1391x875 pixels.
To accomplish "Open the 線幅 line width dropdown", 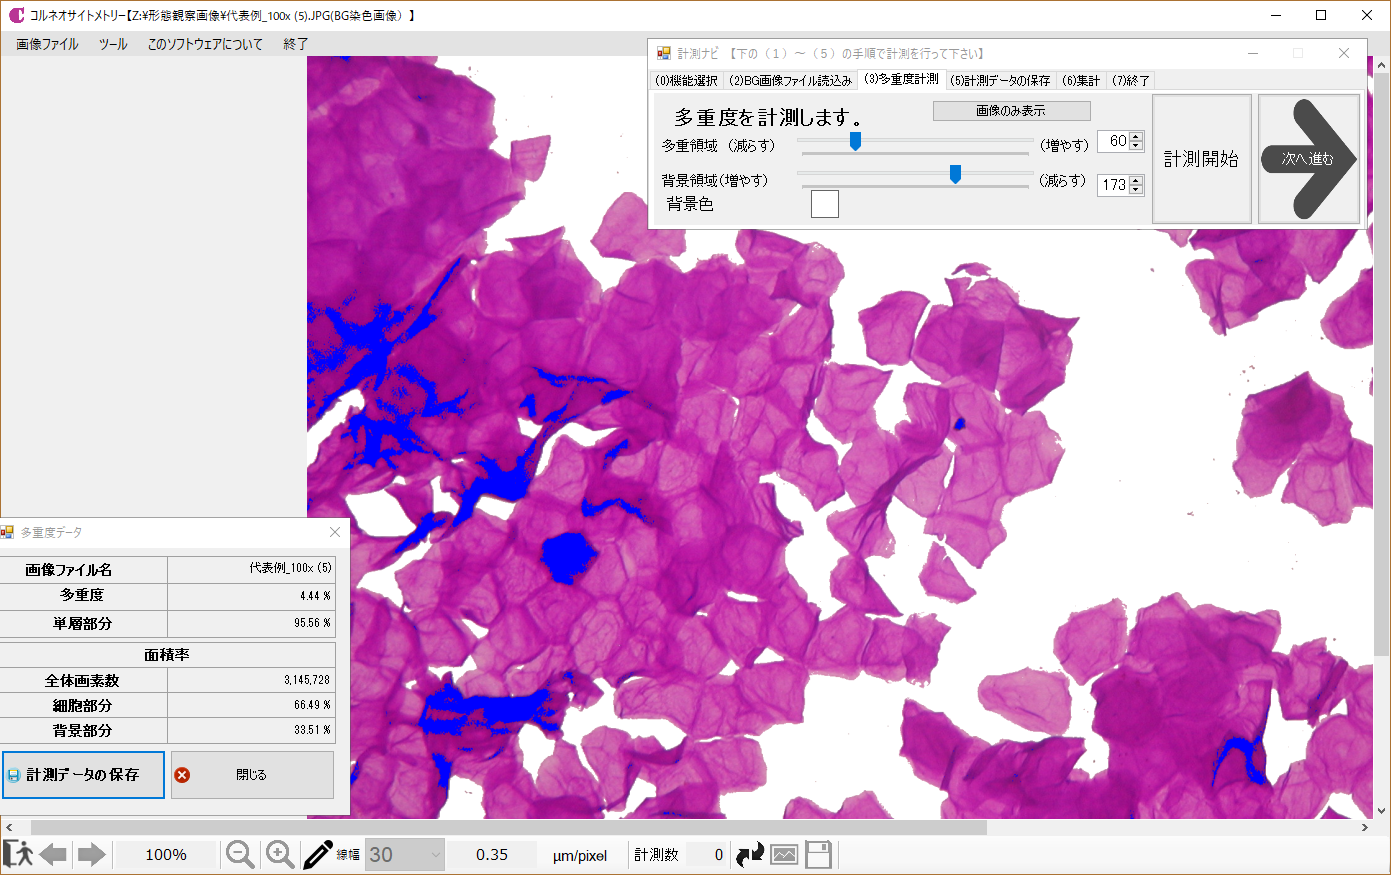I will coord(435,855).
